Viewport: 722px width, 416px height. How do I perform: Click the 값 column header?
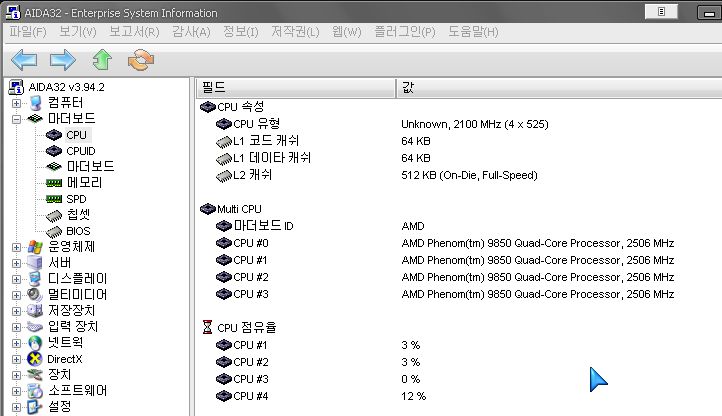559,88
